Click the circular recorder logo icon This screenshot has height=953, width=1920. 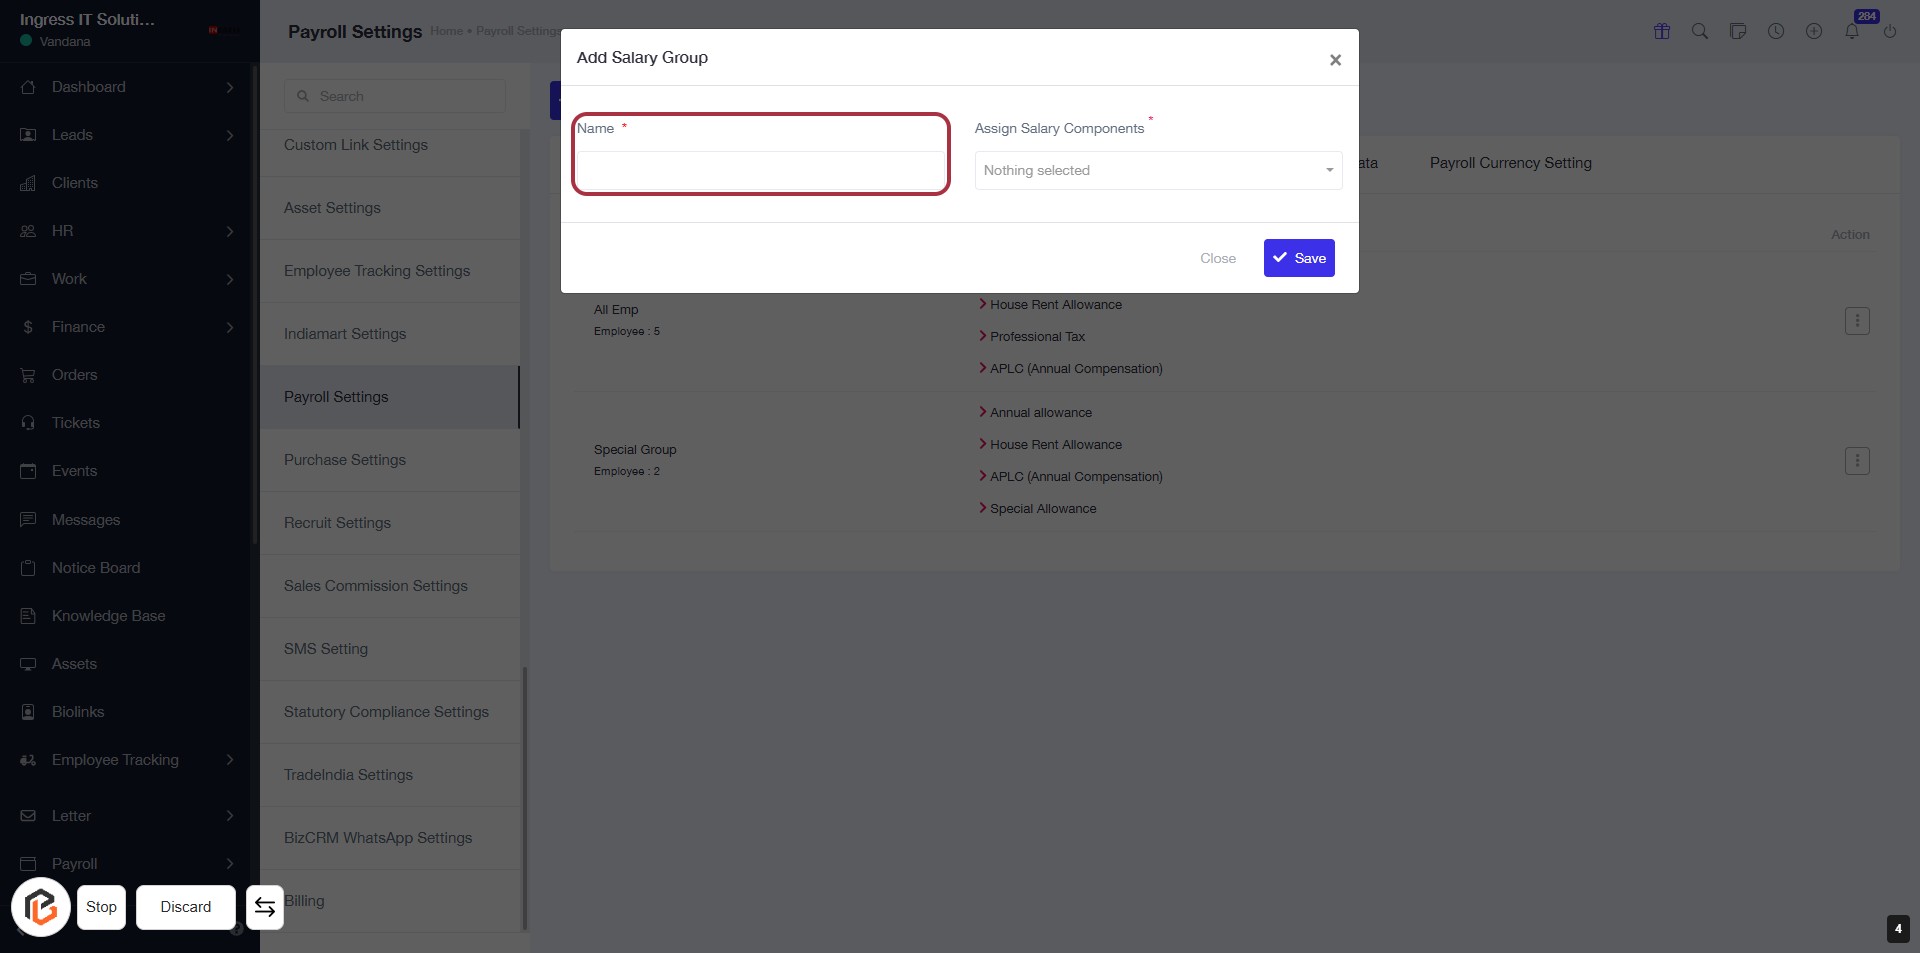[41, 907]
